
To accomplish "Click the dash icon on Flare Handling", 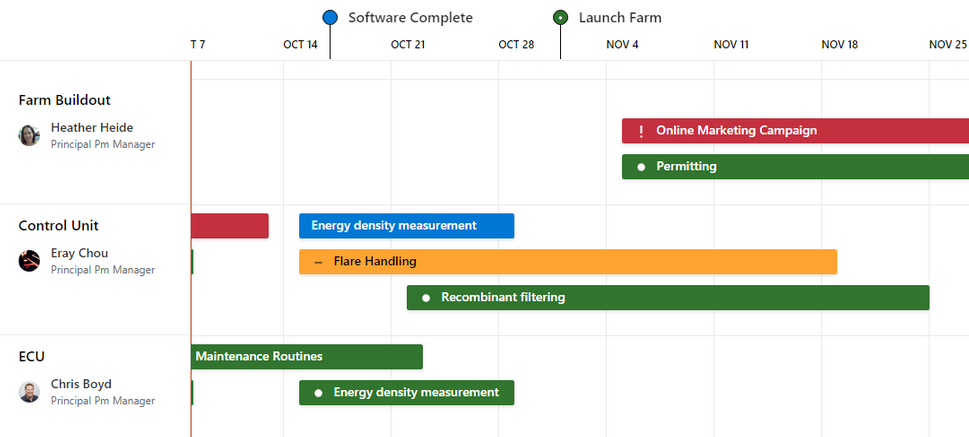I will coord(318,262).
